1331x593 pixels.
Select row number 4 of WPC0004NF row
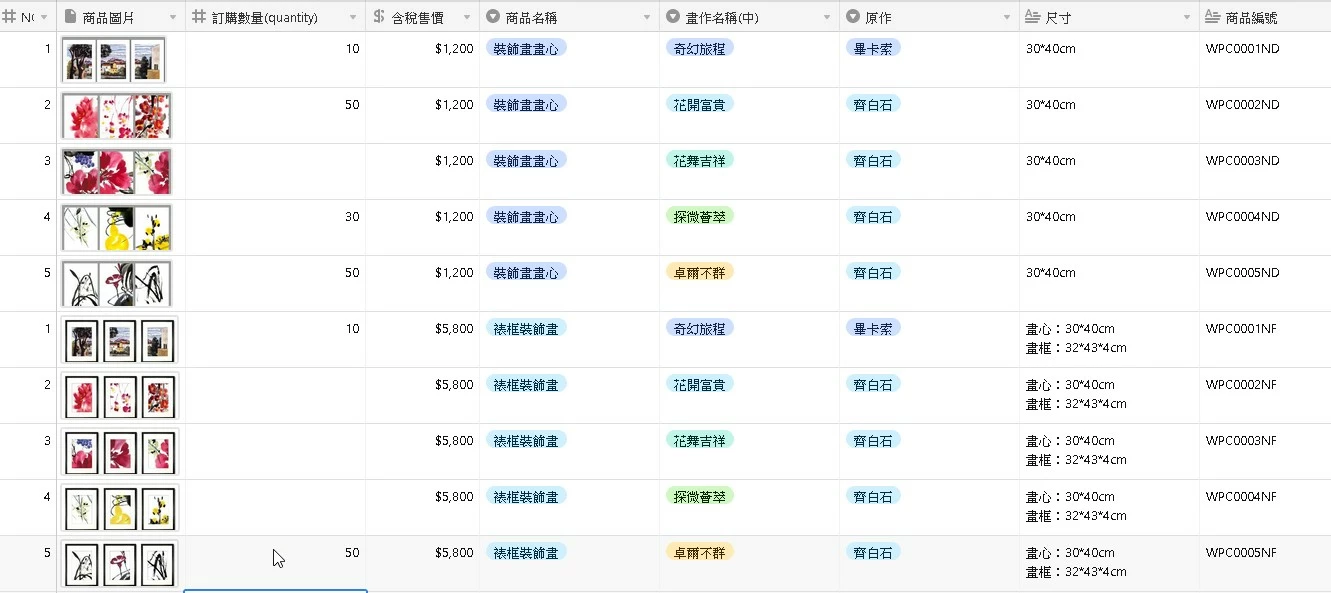click(47, 496)
